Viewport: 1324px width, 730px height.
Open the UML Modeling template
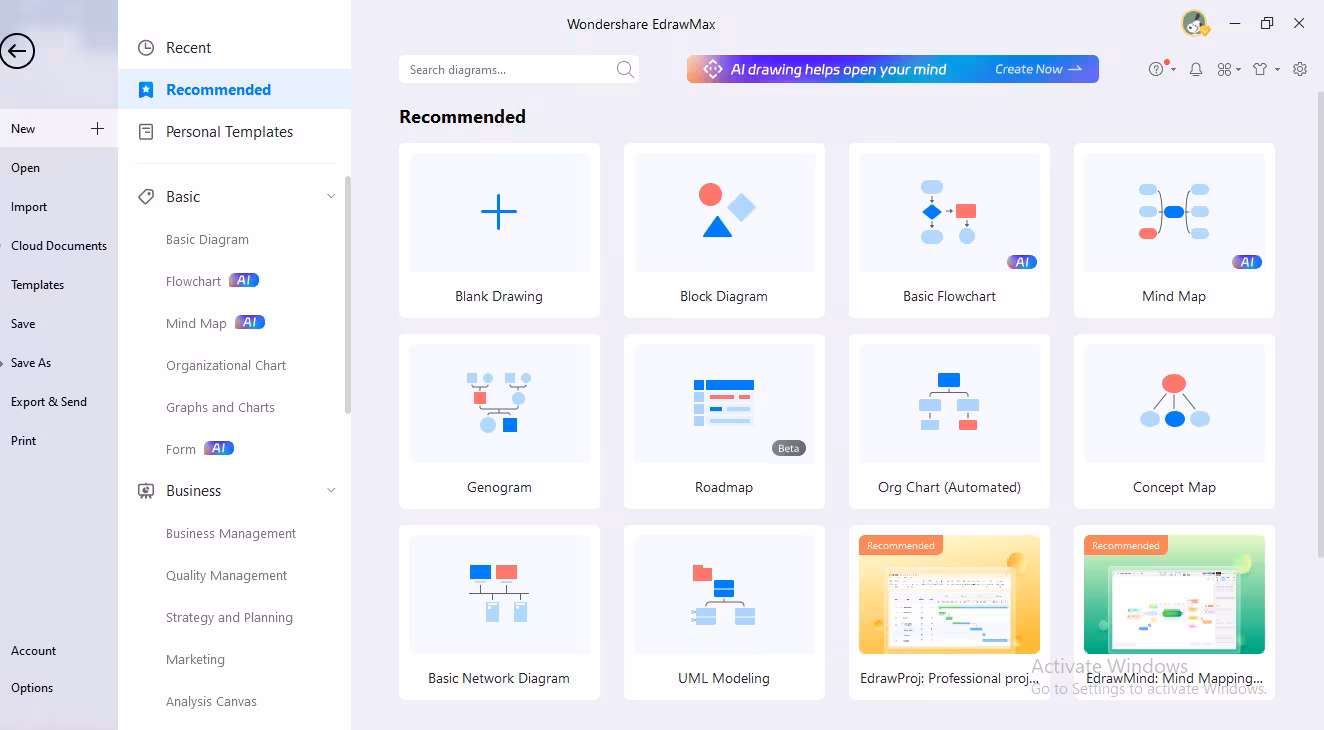[724, 612]
